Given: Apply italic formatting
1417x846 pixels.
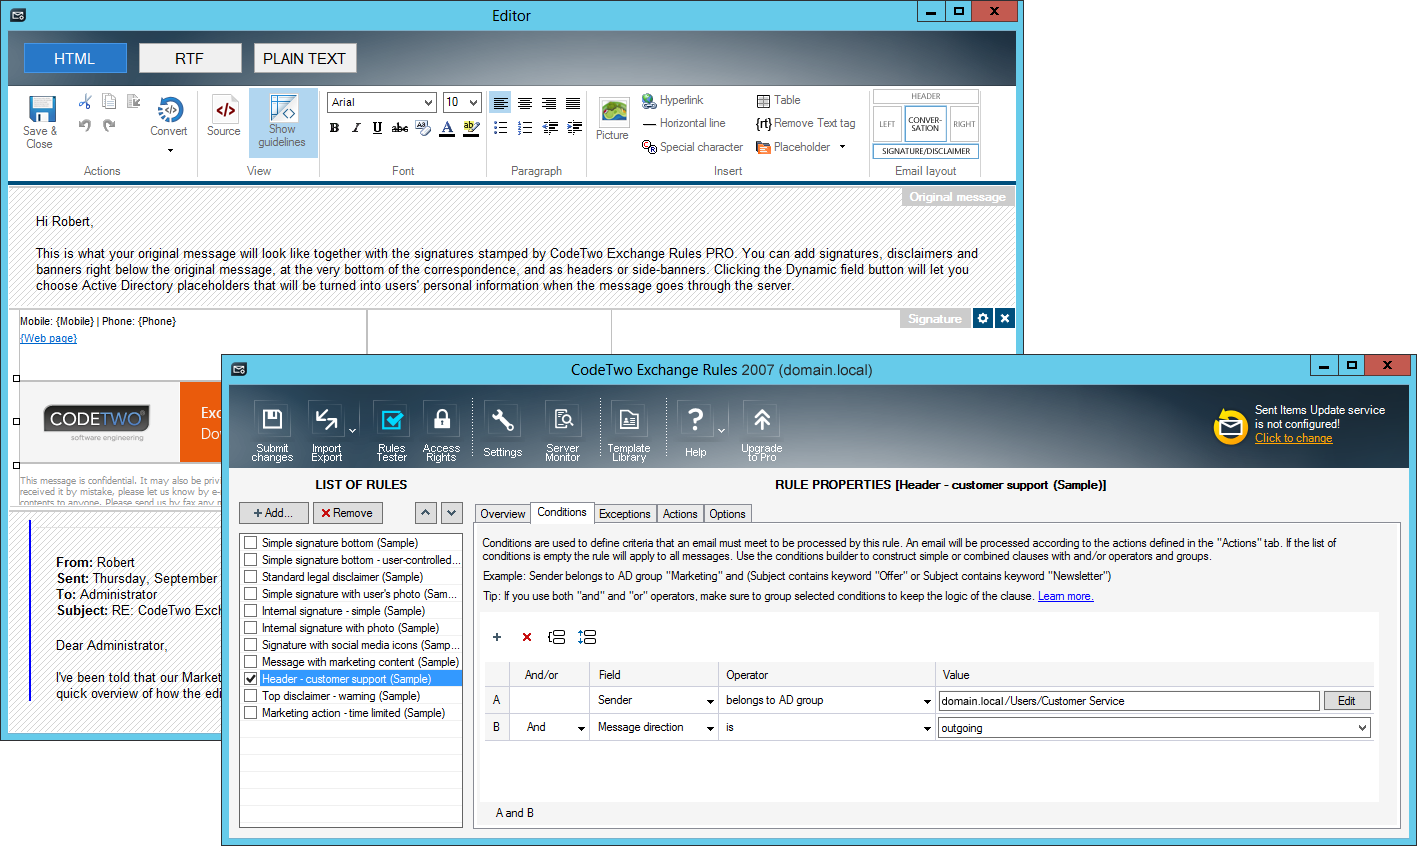Looking at the screenshot, I should point(356,128).
